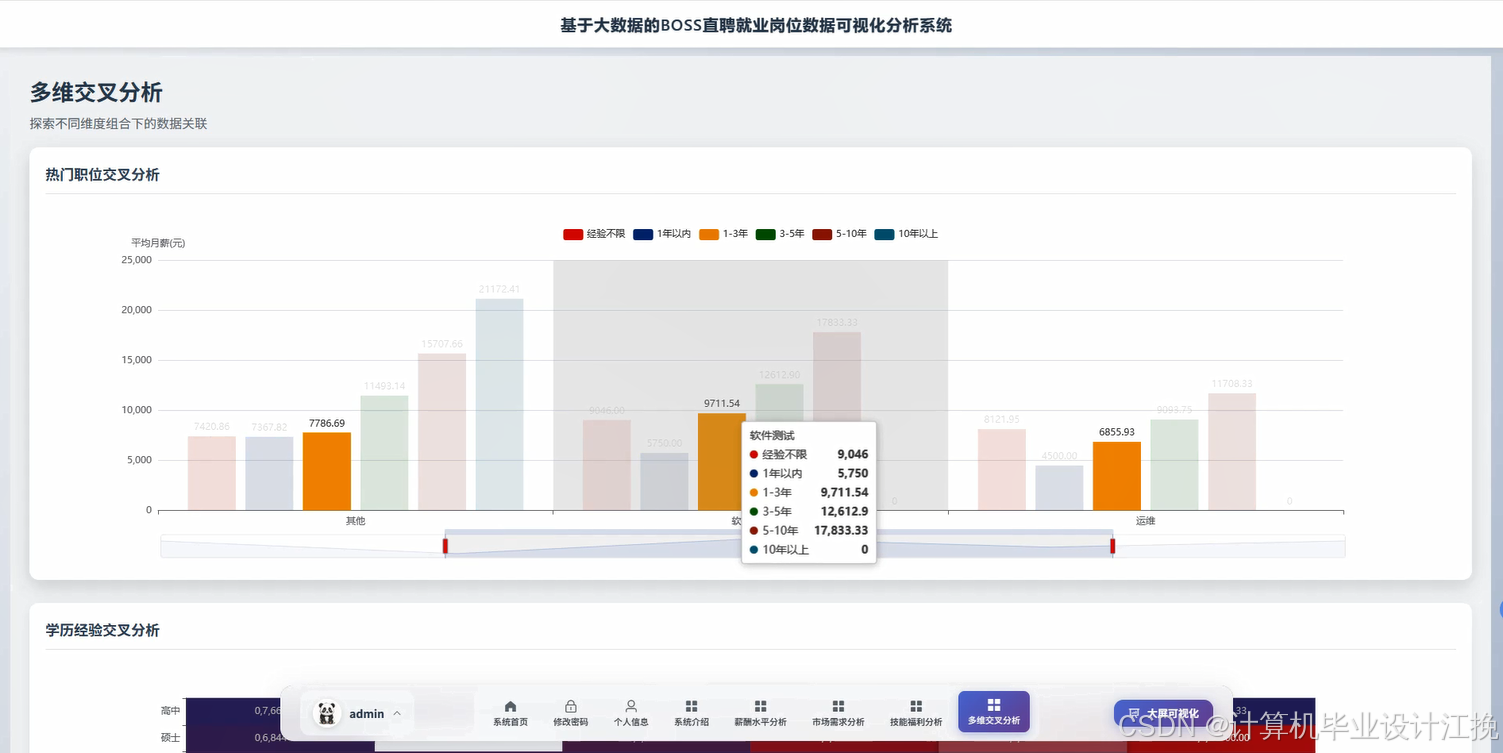The height and width of the screenshot is (753, 1503).
Task: Open 市场需求分析 grid icon
Action: tap(838, 706)
